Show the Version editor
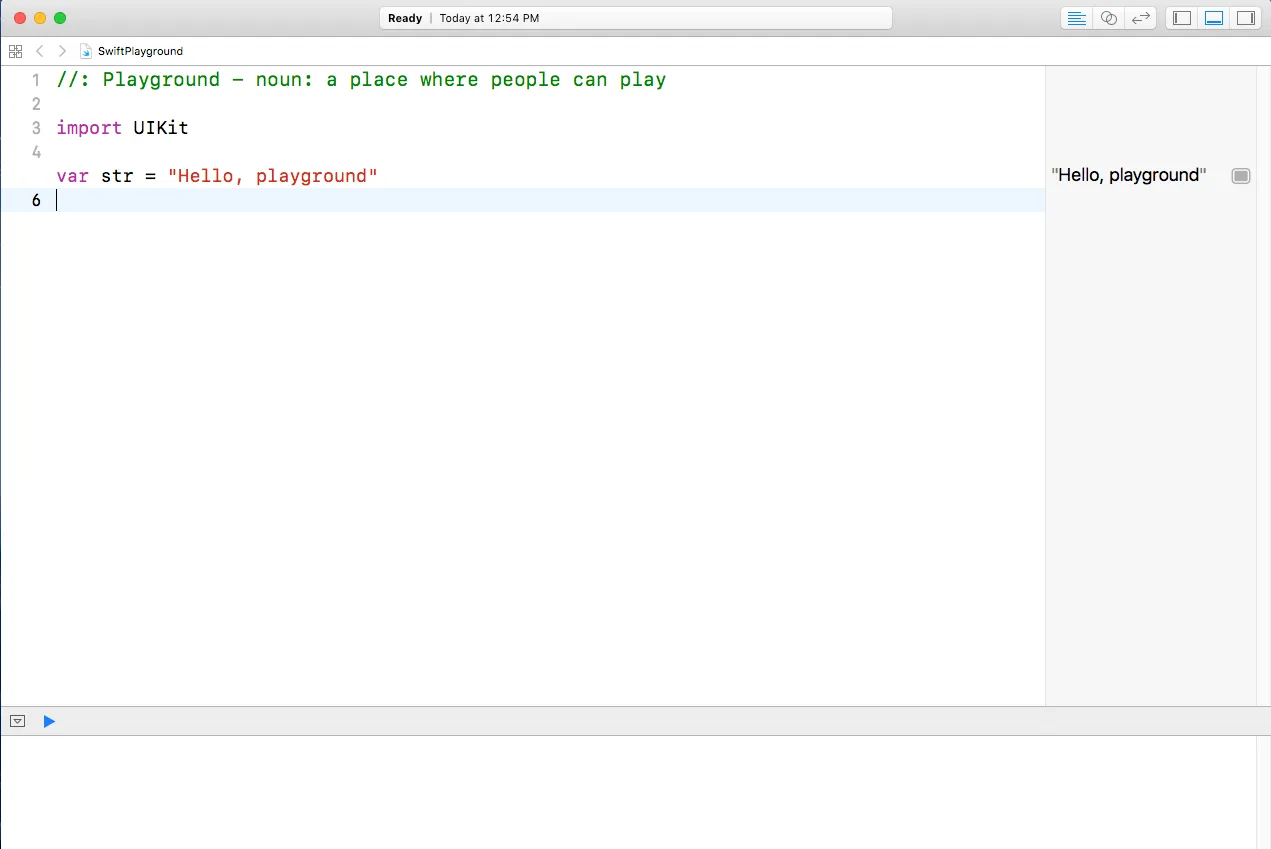Viewport: 1271px width, 849px height. [1140, 18]
